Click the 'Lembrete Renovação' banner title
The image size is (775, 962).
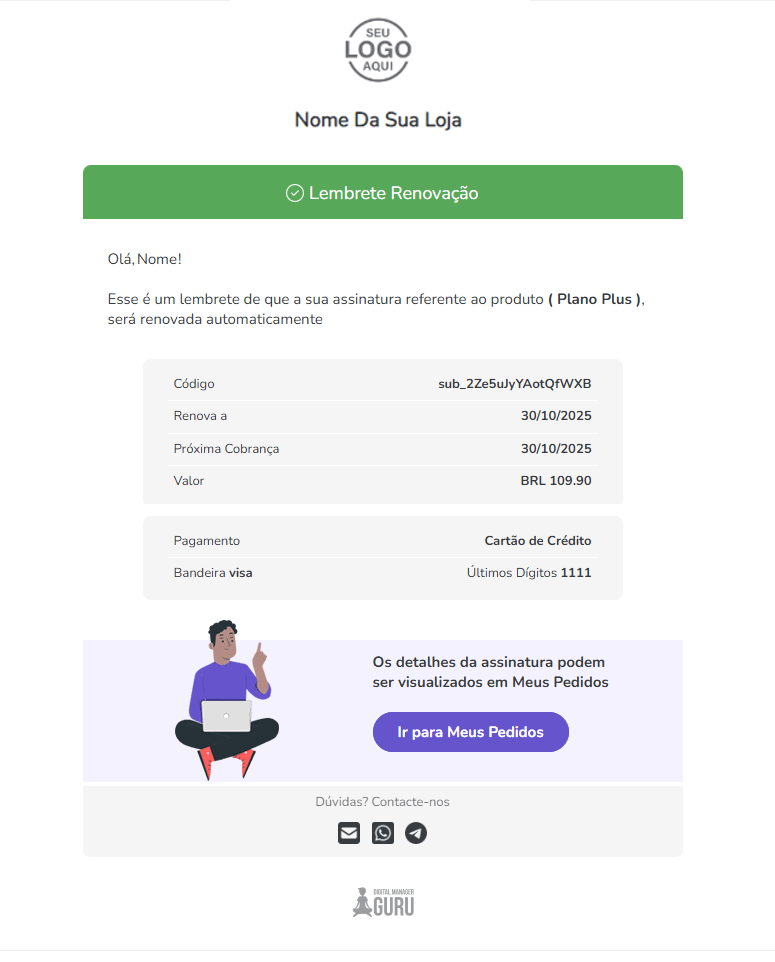(390, 192)
